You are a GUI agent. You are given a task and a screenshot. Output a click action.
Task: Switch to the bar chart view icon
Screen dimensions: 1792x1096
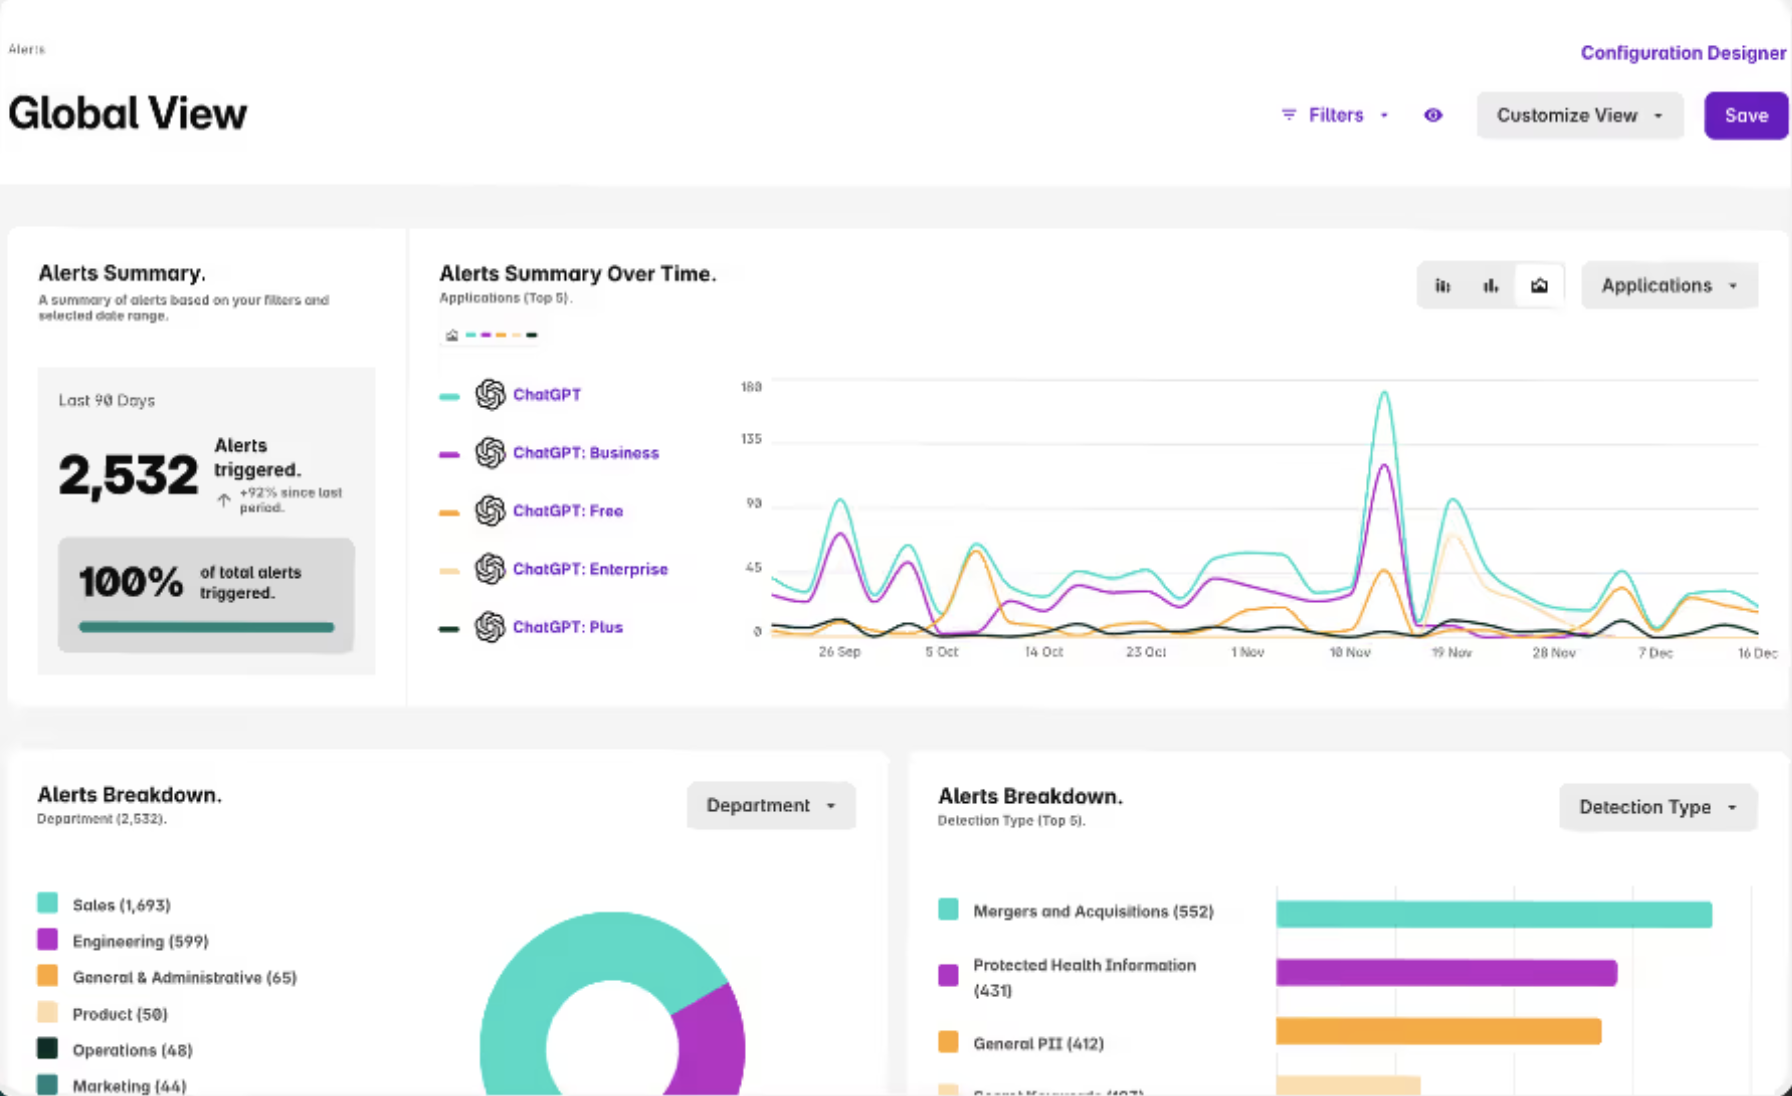pos(1490,286)
